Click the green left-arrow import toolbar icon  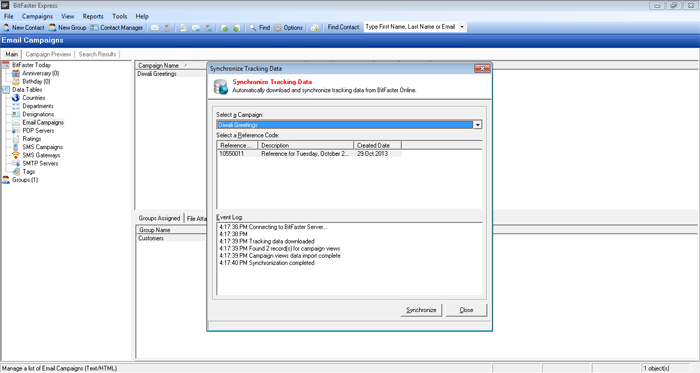click(237, 28)
